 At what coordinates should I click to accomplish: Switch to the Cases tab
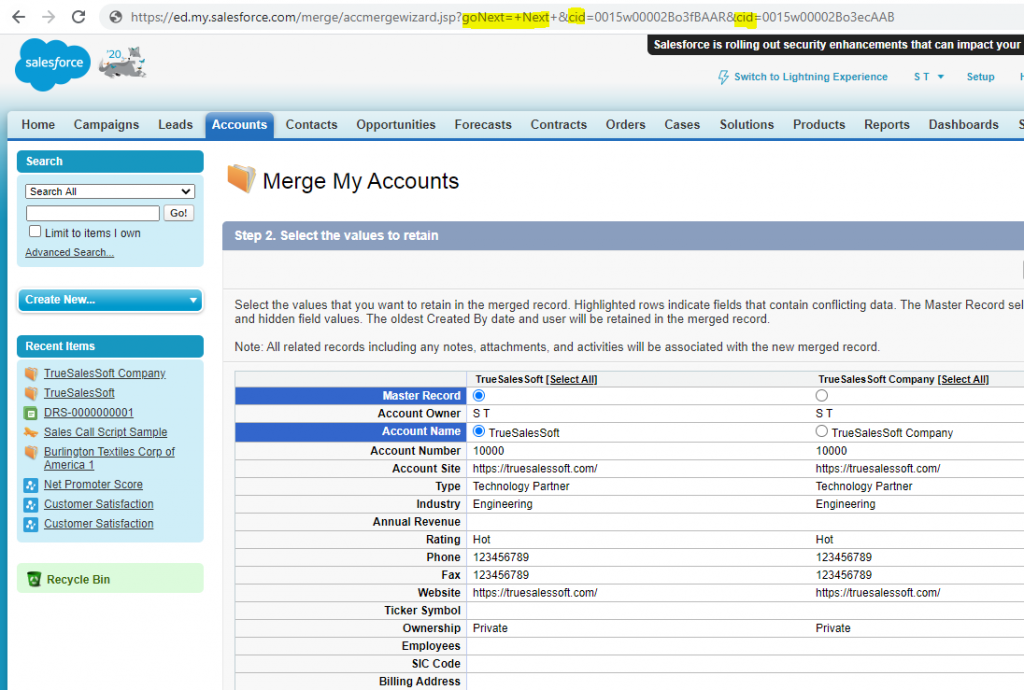coord(682,125)
